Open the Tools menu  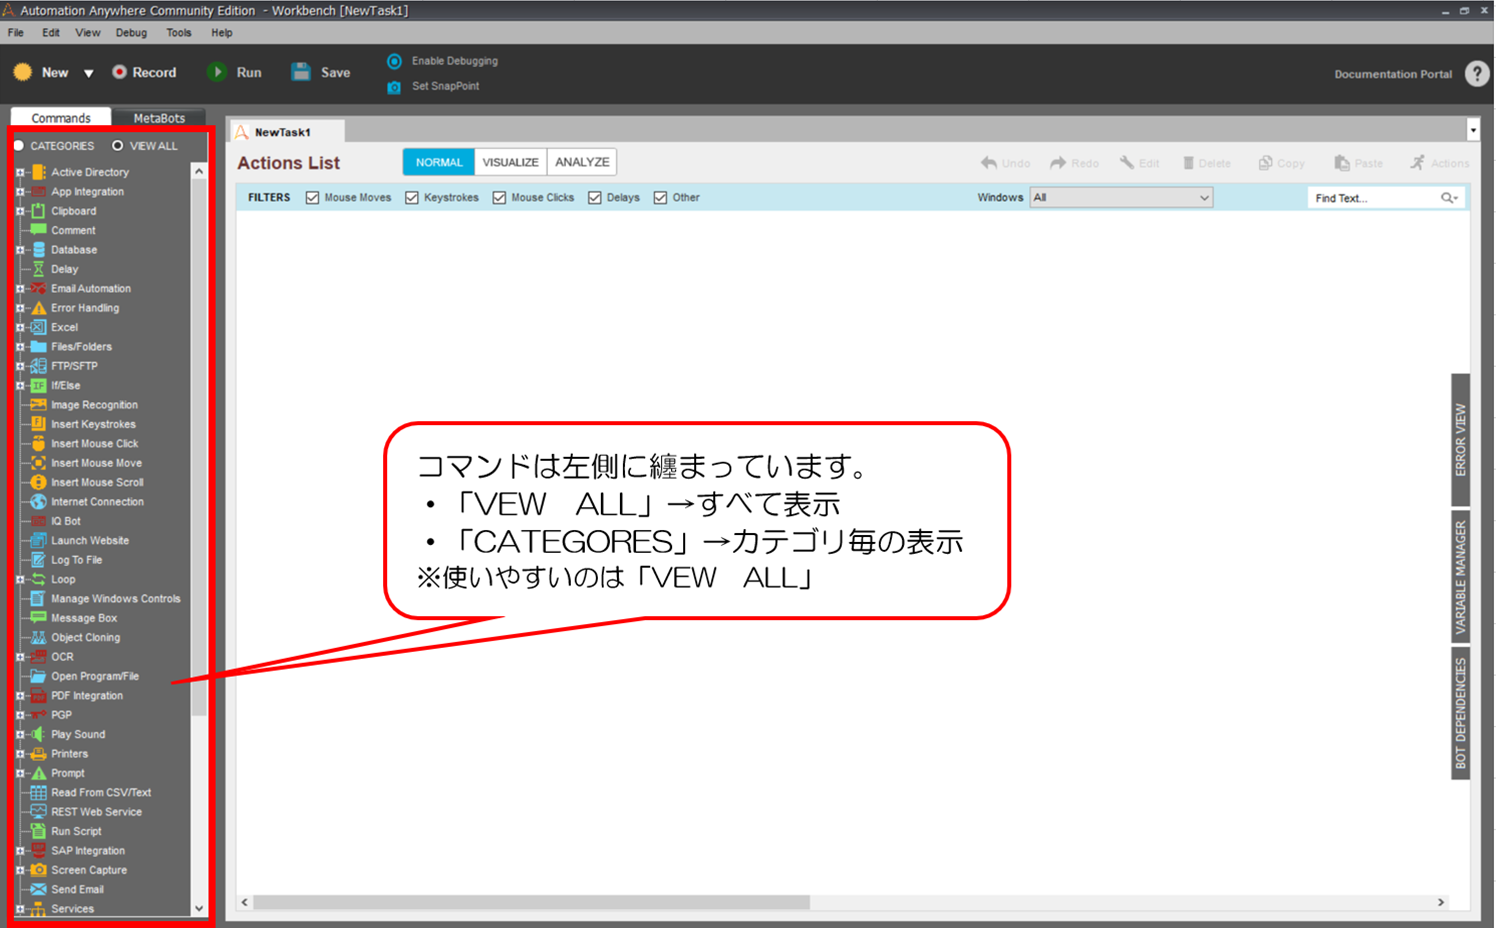pyautogui.click(x=179, y=33)
